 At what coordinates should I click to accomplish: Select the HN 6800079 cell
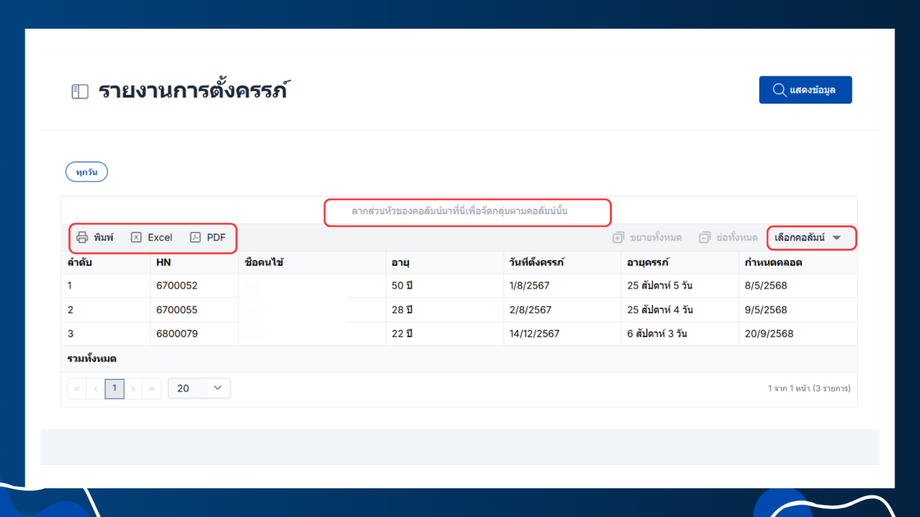194,334
